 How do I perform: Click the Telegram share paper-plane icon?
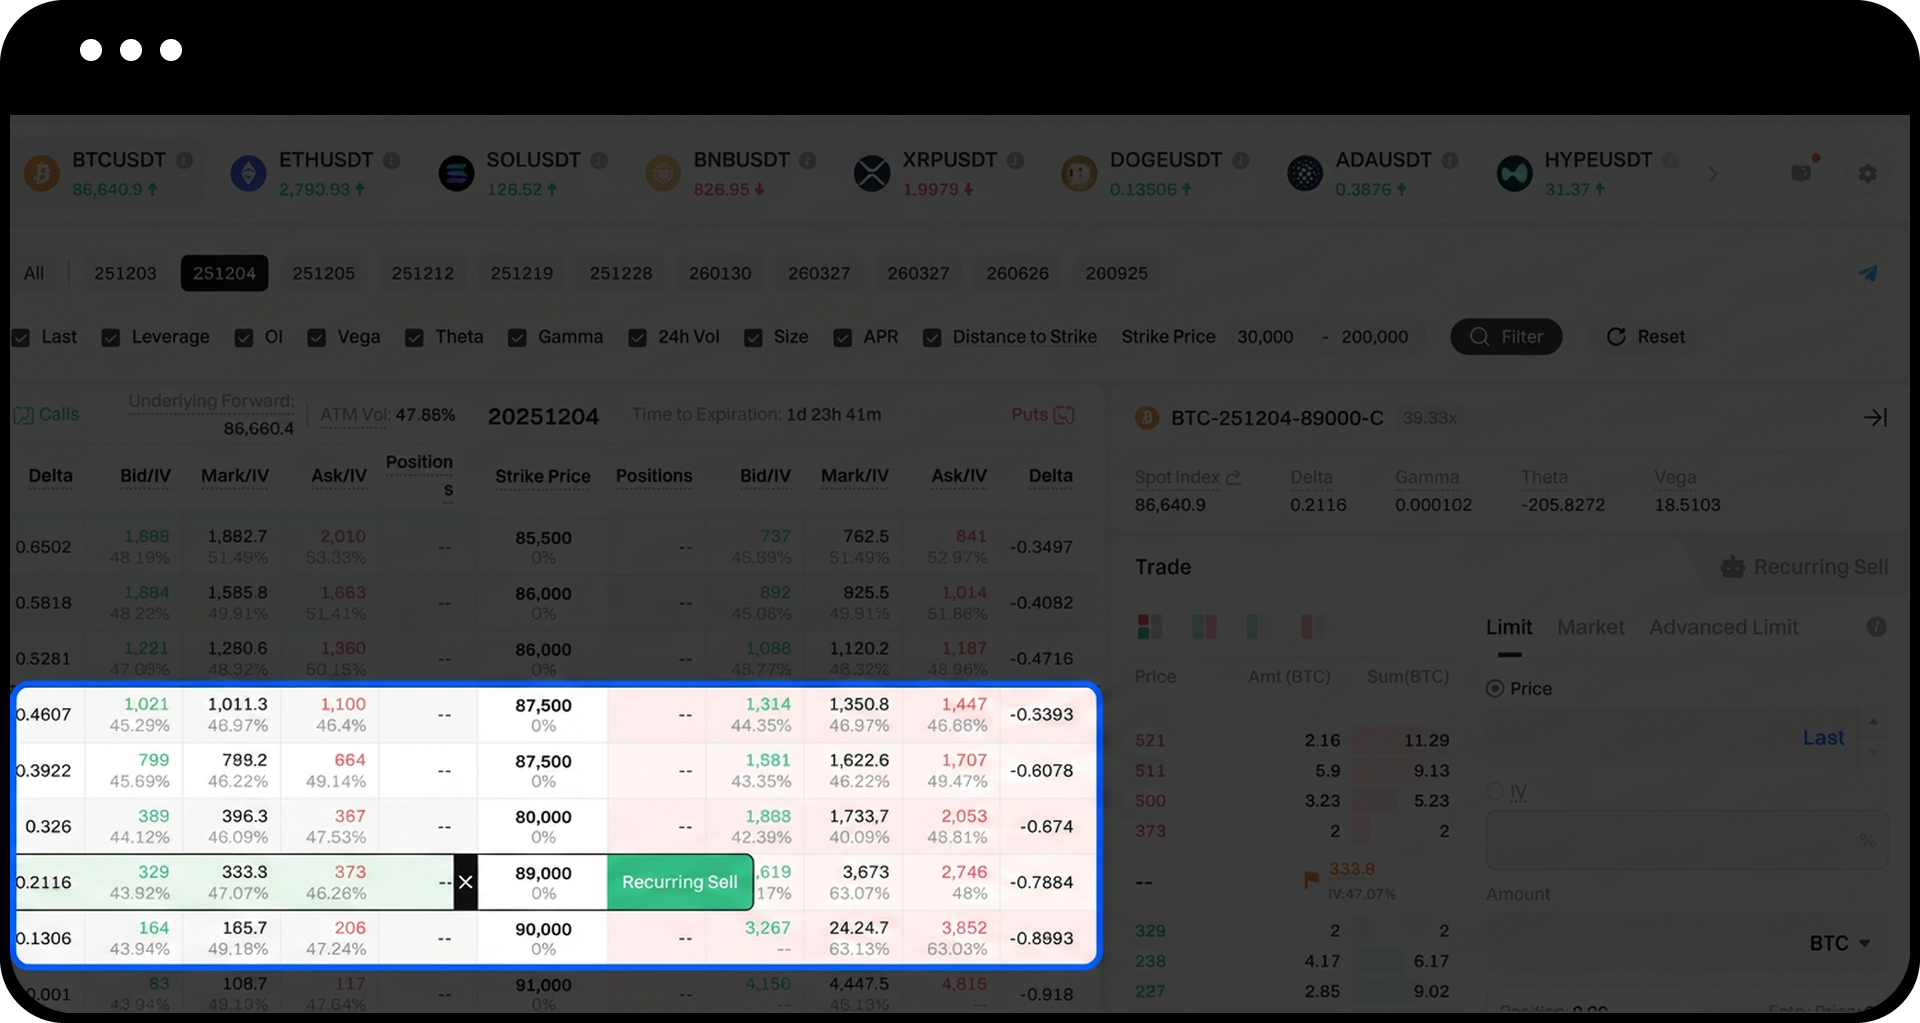[x=1867, y=274]
